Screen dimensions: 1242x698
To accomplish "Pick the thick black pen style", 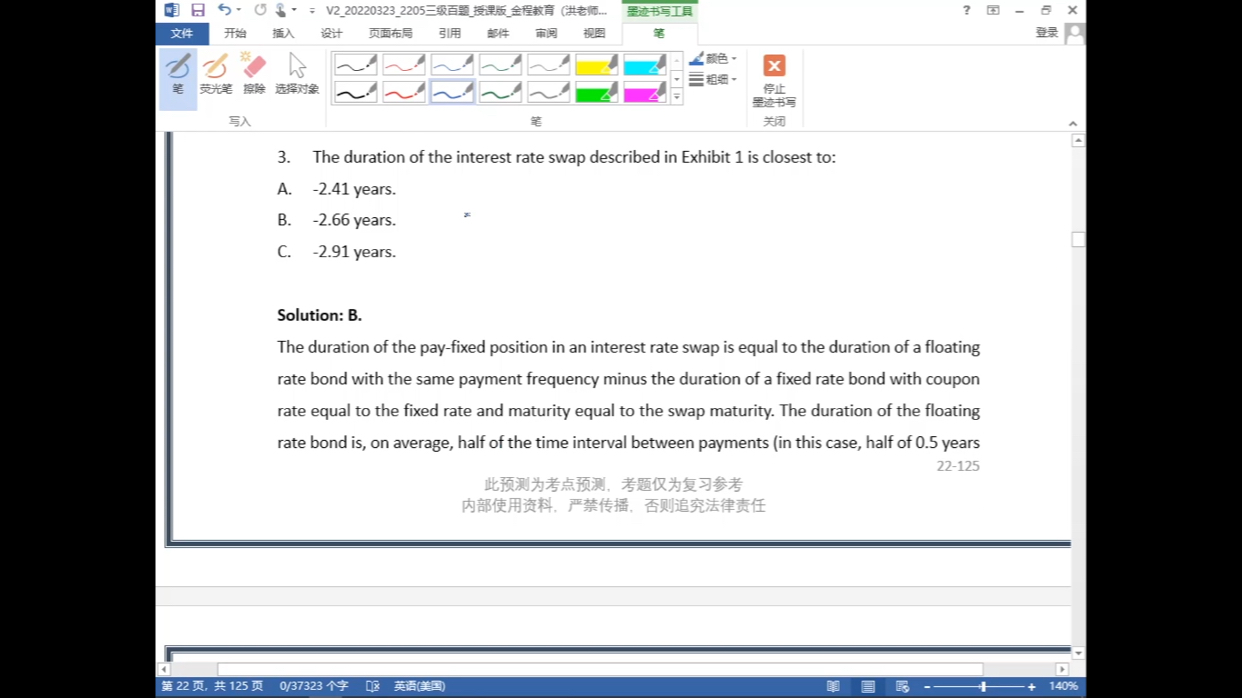I will pyautogui.click(x=356, y=93).
